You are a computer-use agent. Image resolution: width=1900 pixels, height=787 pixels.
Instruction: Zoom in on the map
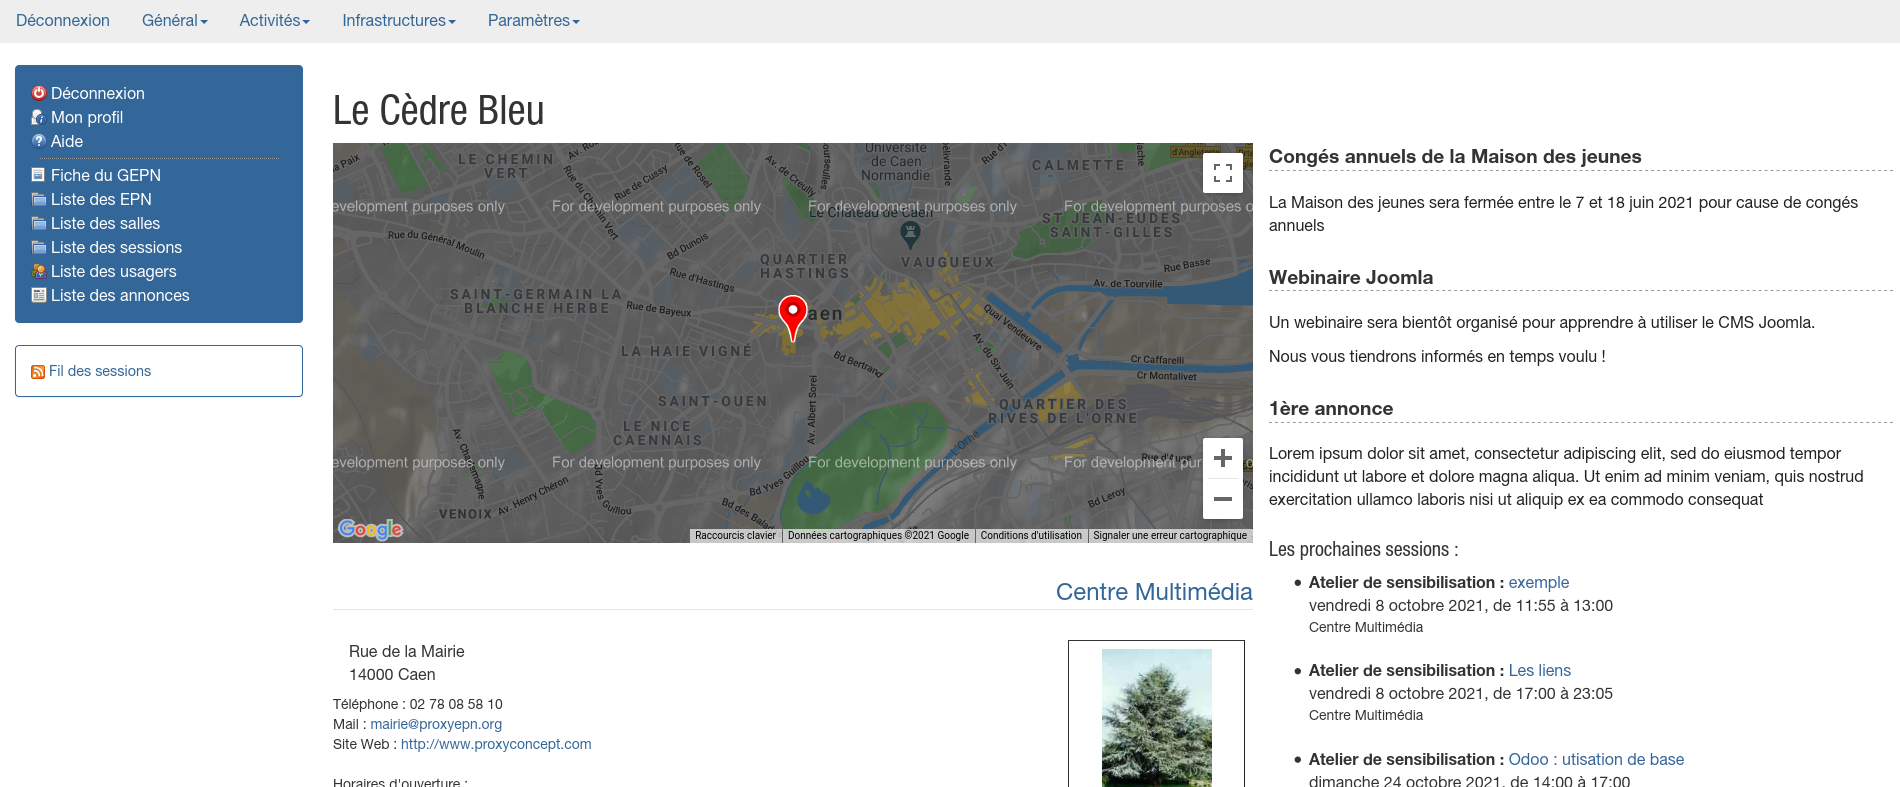[1222, 459]
